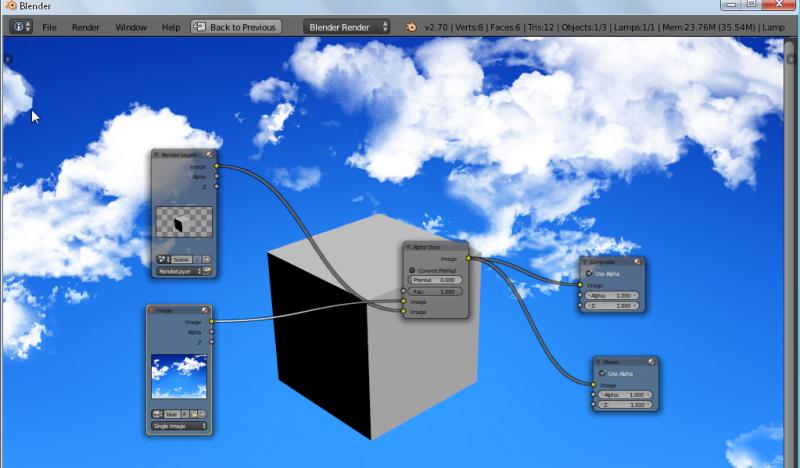Click Viewer node Alpha input socket
This screenshot has height=468, width=800.
[593, 395]
